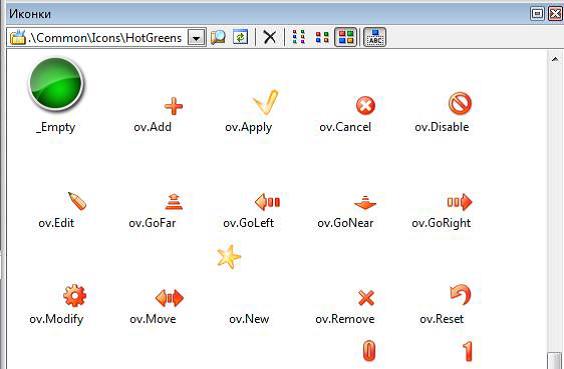Select the ov.Cancel red circle icon
Screen dimensions: 564x369
pyautogui.click(x=365, y=105)
